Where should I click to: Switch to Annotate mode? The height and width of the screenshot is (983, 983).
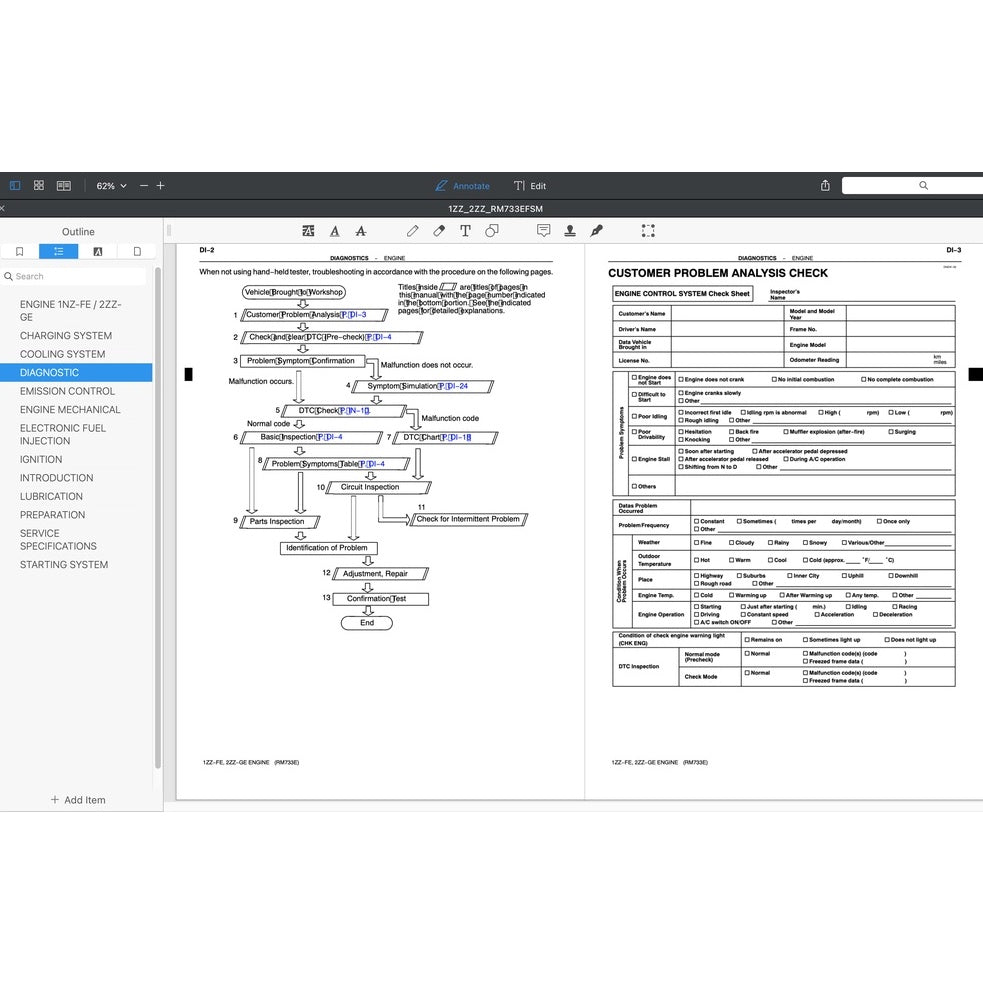(x=462, y=186)
